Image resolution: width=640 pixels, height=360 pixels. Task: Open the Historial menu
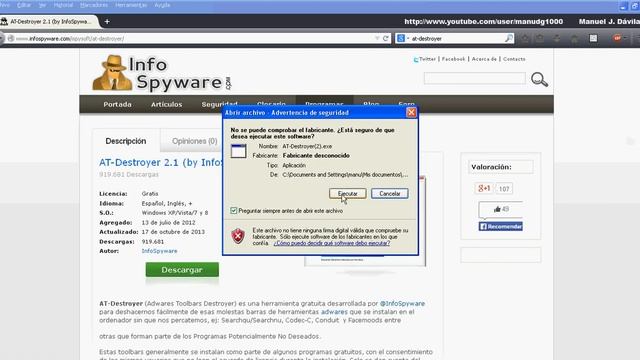tap(63, 5)
